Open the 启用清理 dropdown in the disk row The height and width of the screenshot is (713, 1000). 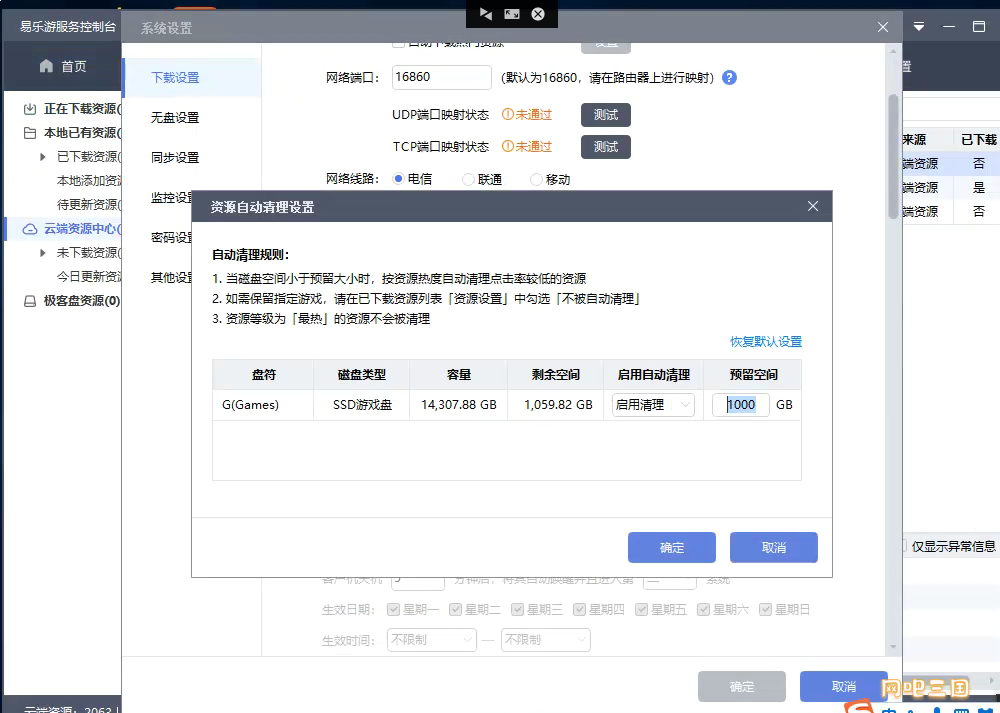654,405
